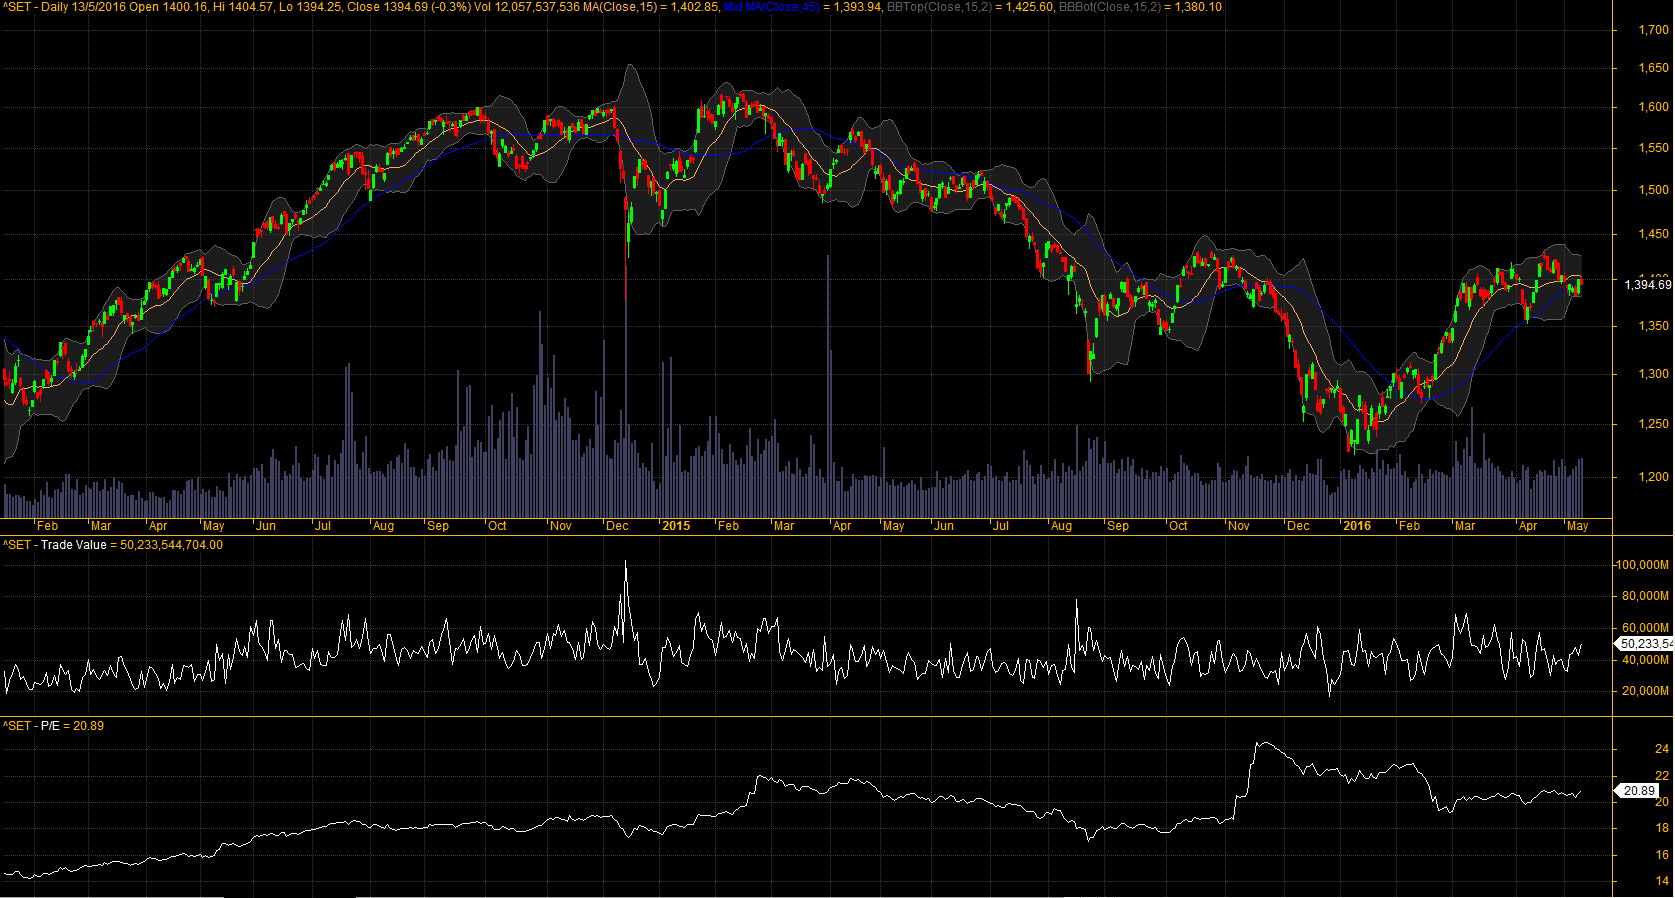The image size is (1675, 898).
Task: Click the first Feb label on time axis
Action: (47, 526)
